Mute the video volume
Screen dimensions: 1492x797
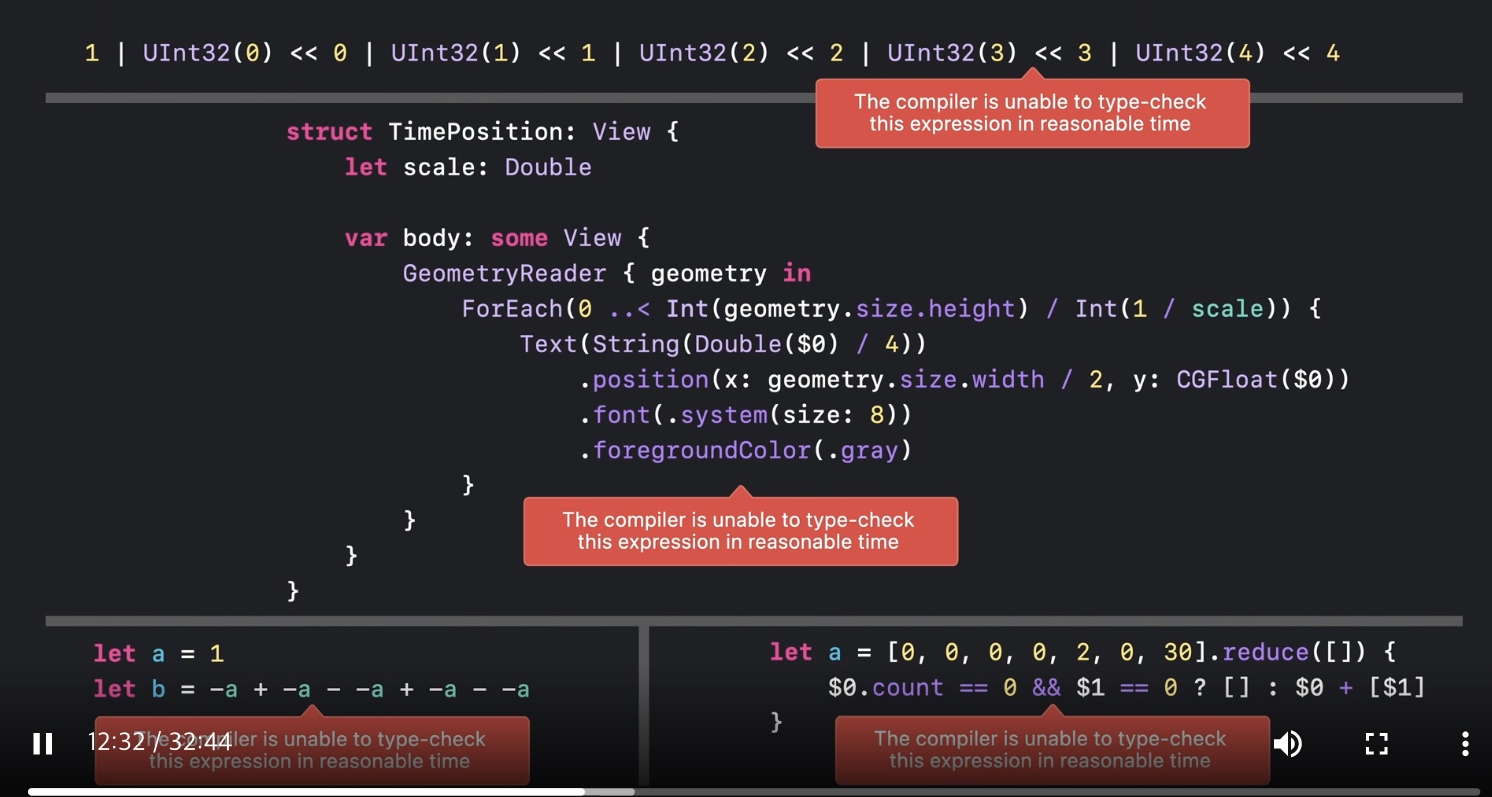[1288, 743]
